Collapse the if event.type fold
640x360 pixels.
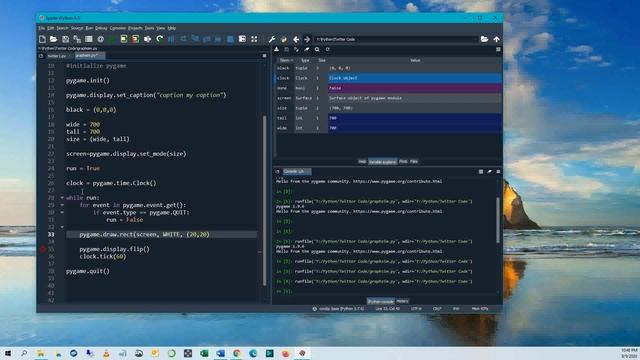pos(62,212)
